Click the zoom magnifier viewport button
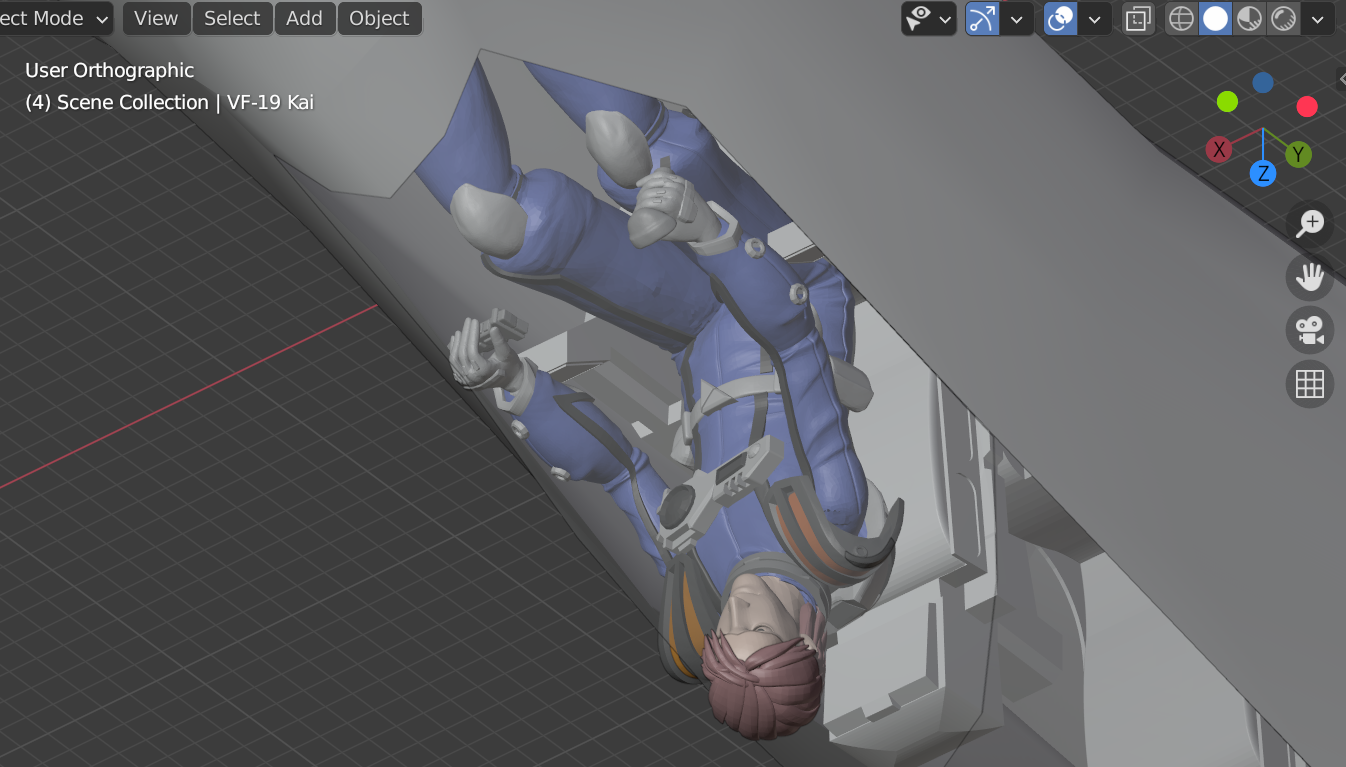Image resolution: width=1346 pixels, height=767 pixels. point(1310,223)
